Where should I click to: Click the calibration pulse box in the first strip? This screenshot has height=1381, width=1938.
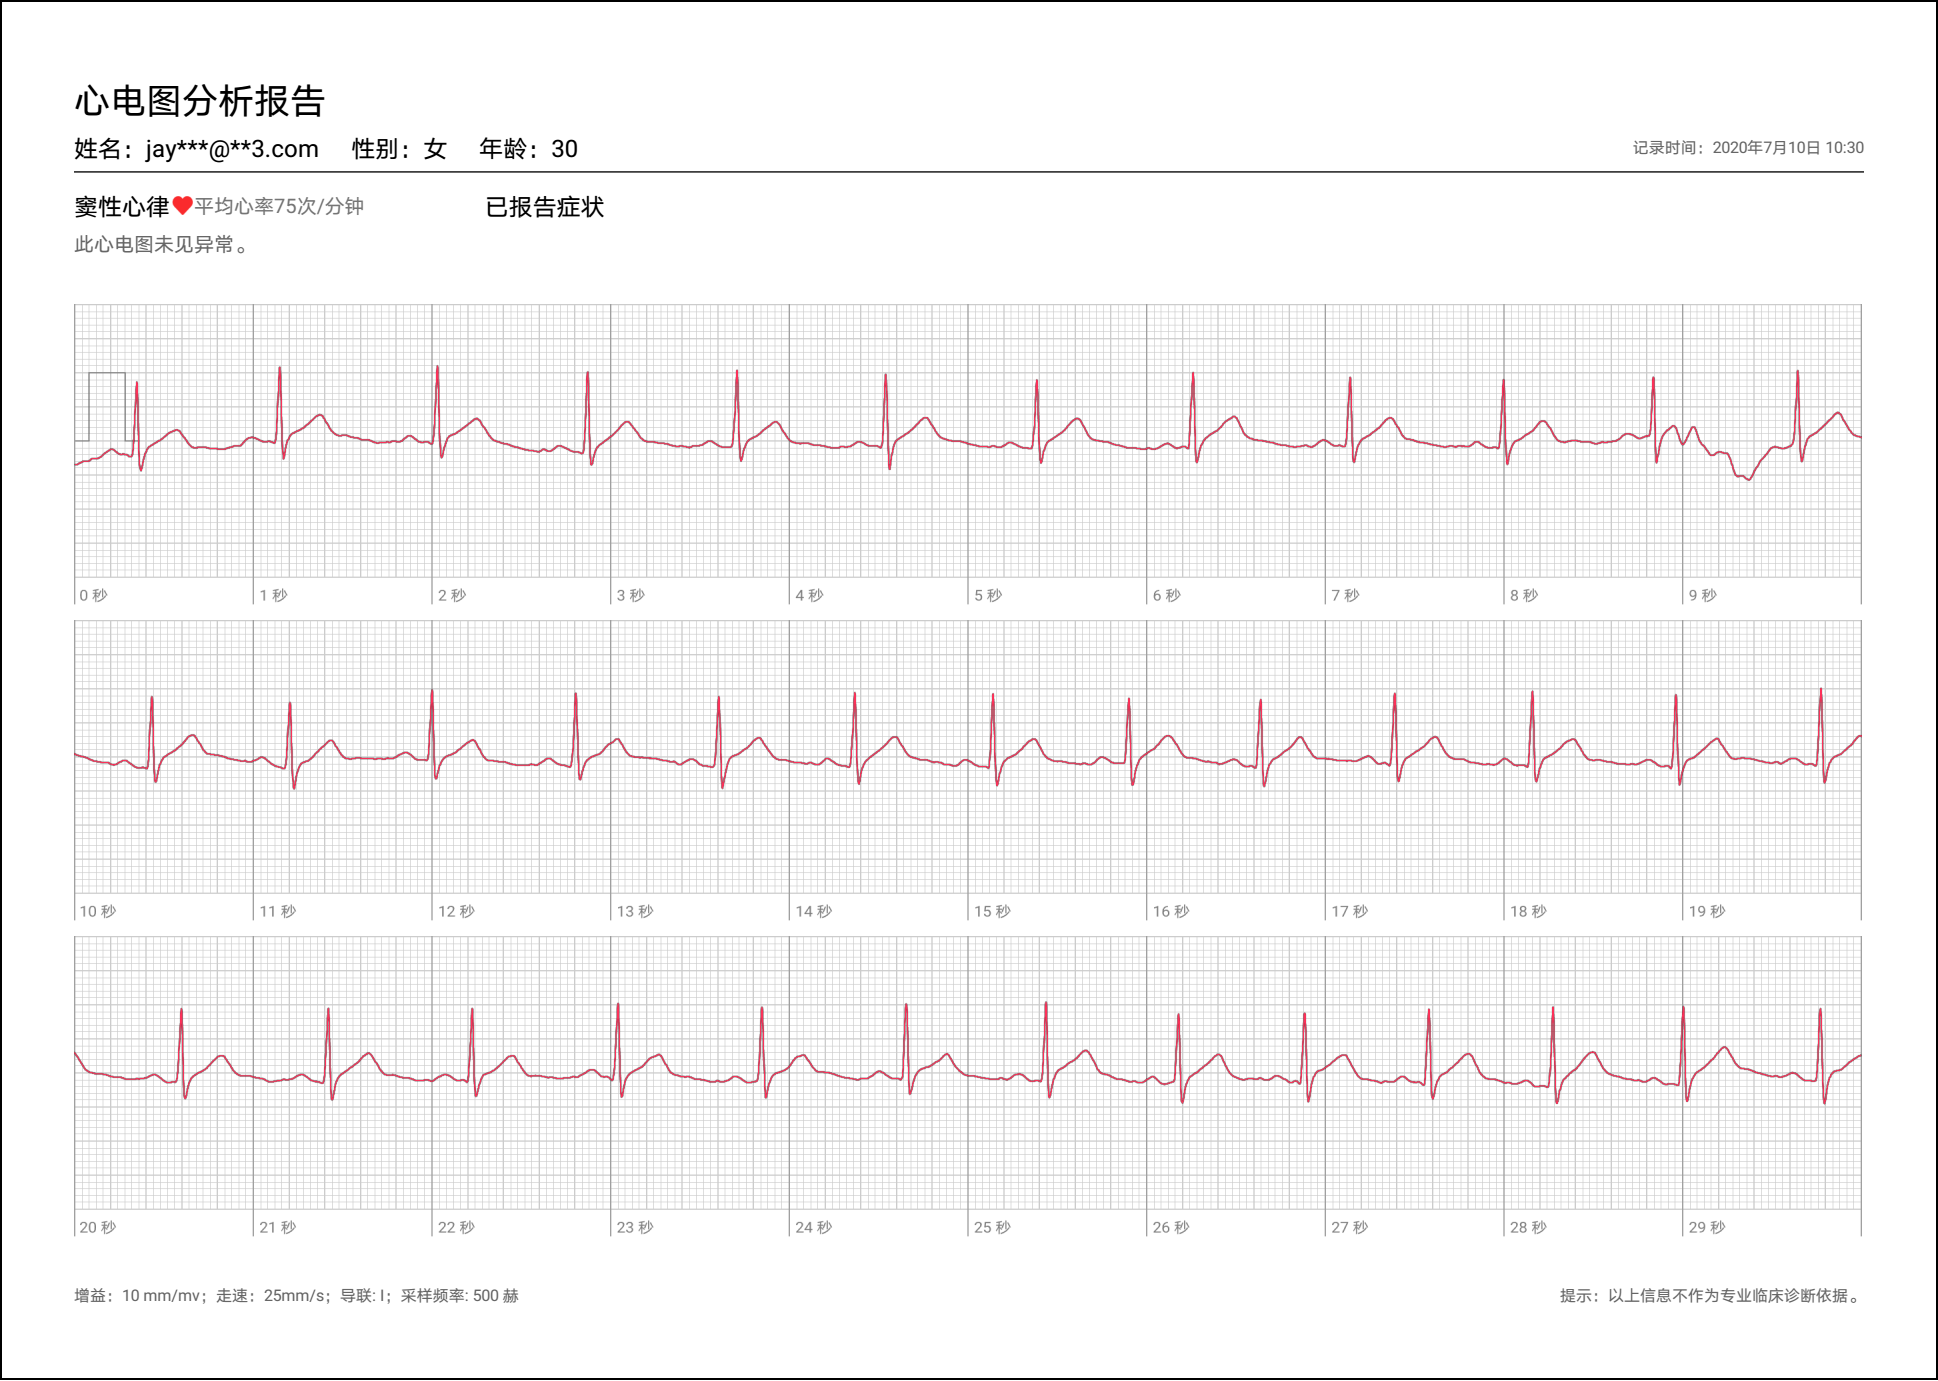click(x=106, y=407)
